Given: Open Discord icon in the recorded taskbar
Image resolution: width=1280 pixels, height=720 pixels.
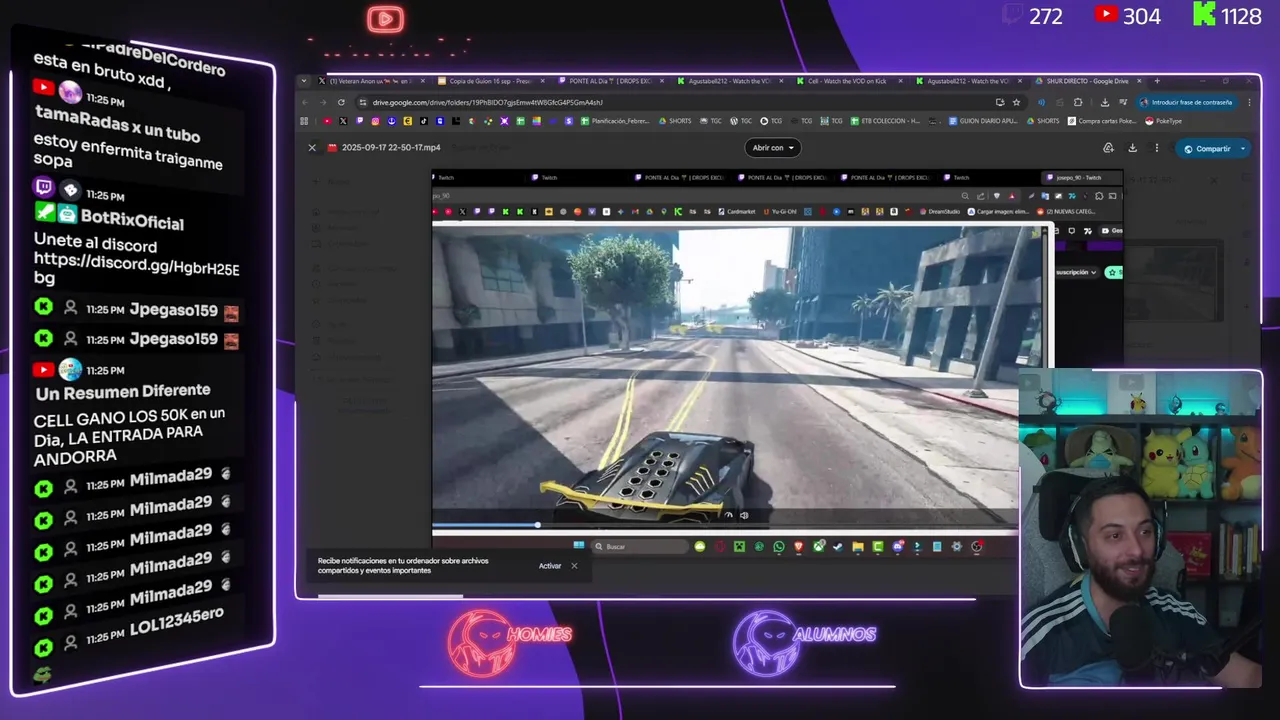Looking at the screenshot, I should (x=897, y=546).
